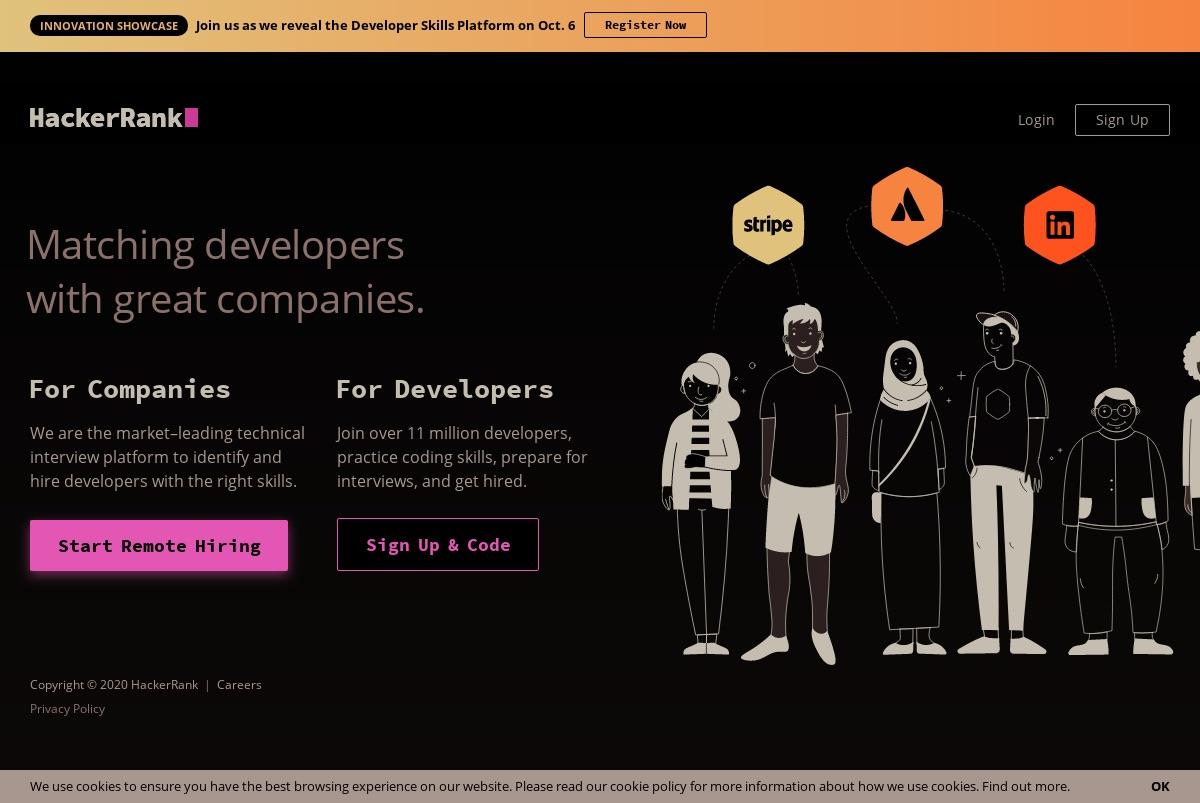Viewport: 1200px width, 803px height.
Task: Click the cookie policy message text
Action: (x=550, y=787)
